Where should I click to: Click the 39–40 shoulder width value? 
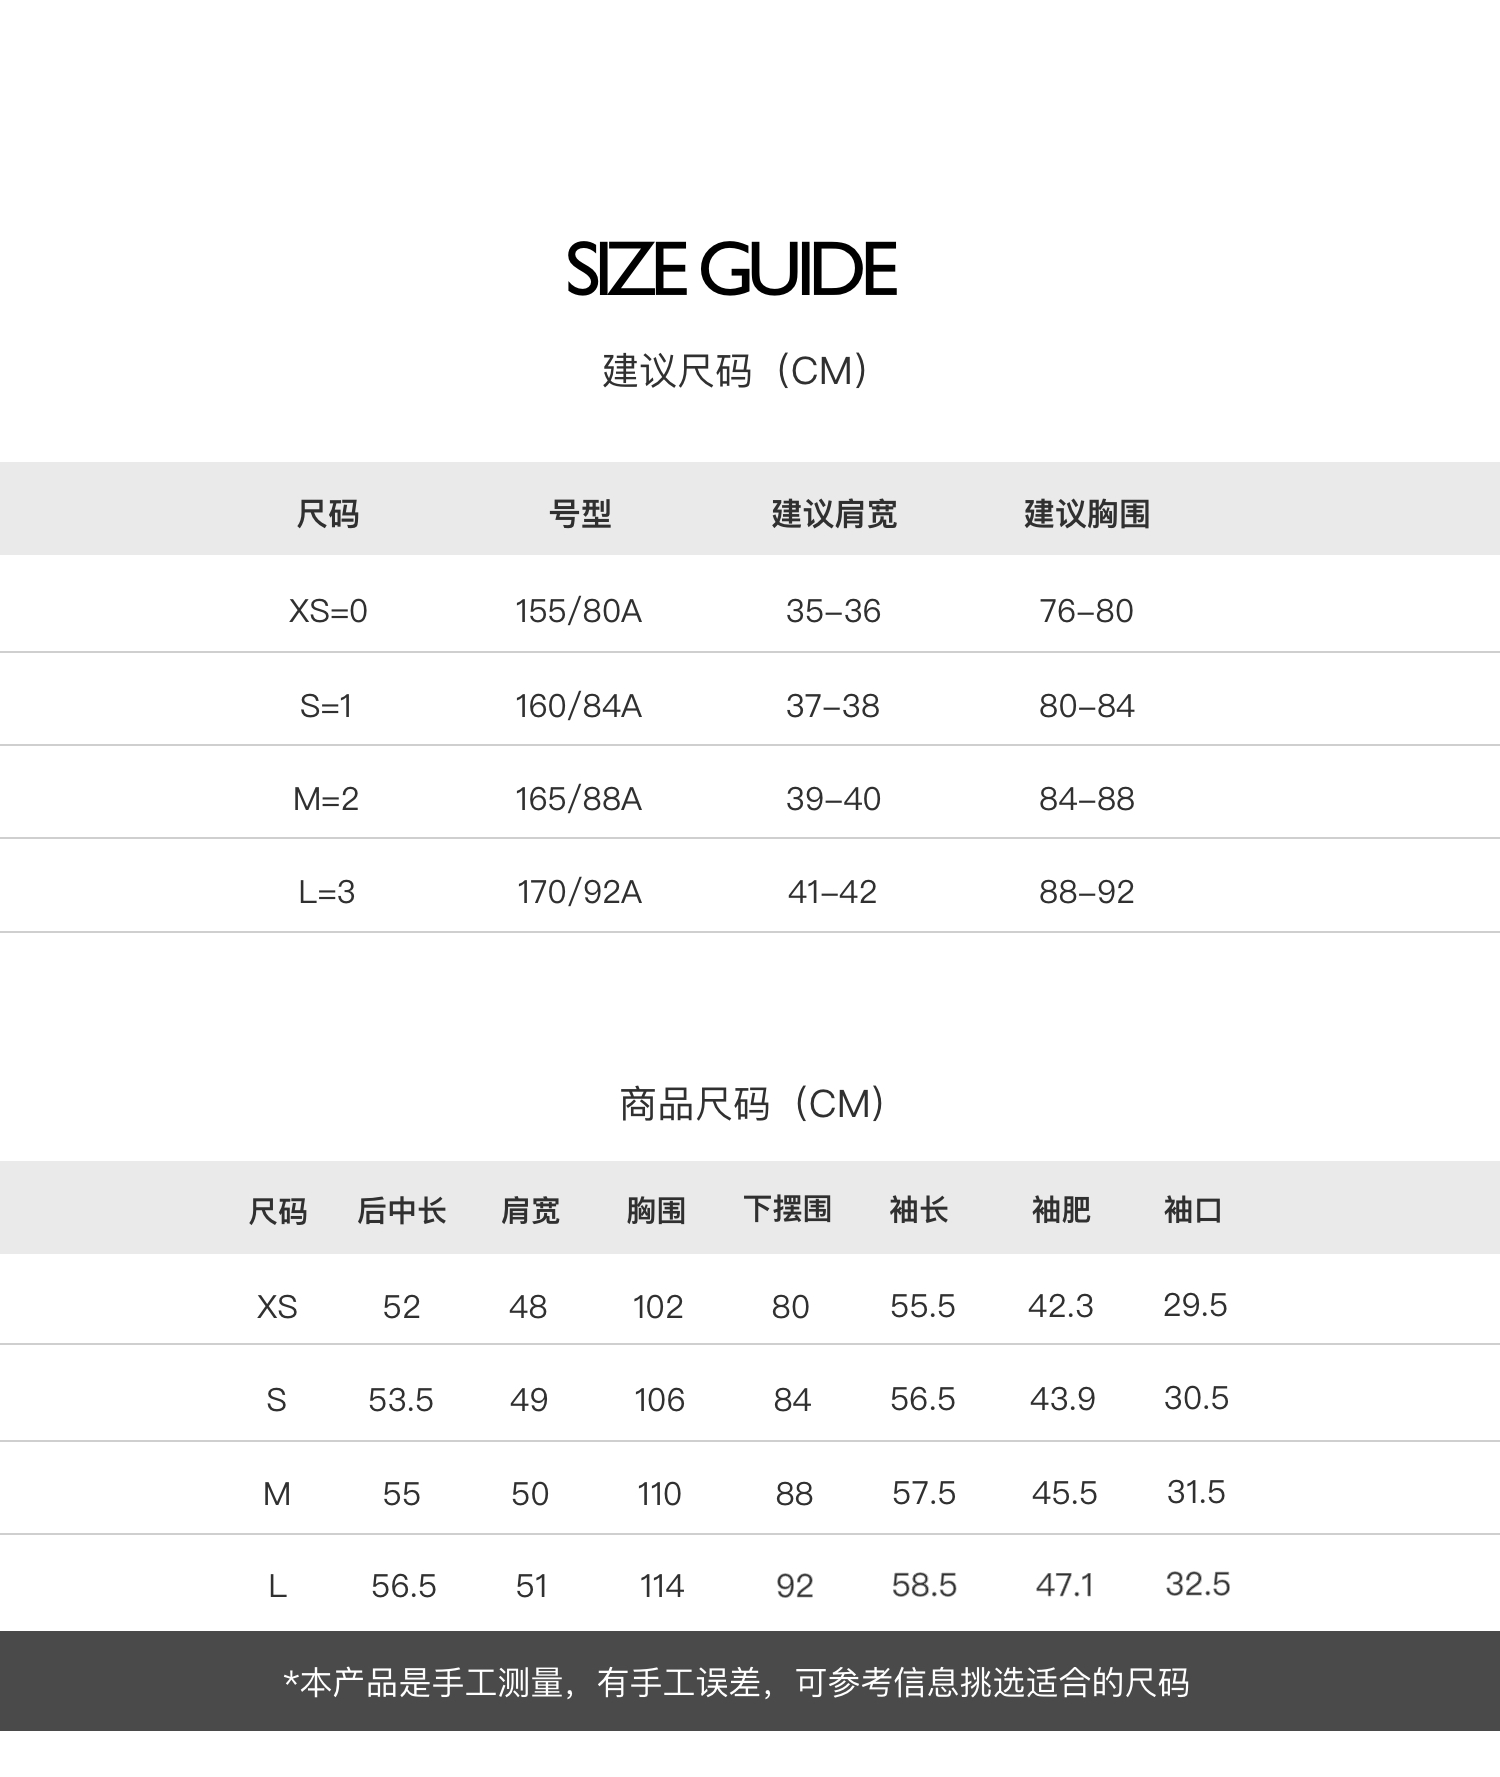(x=833, y=799)
